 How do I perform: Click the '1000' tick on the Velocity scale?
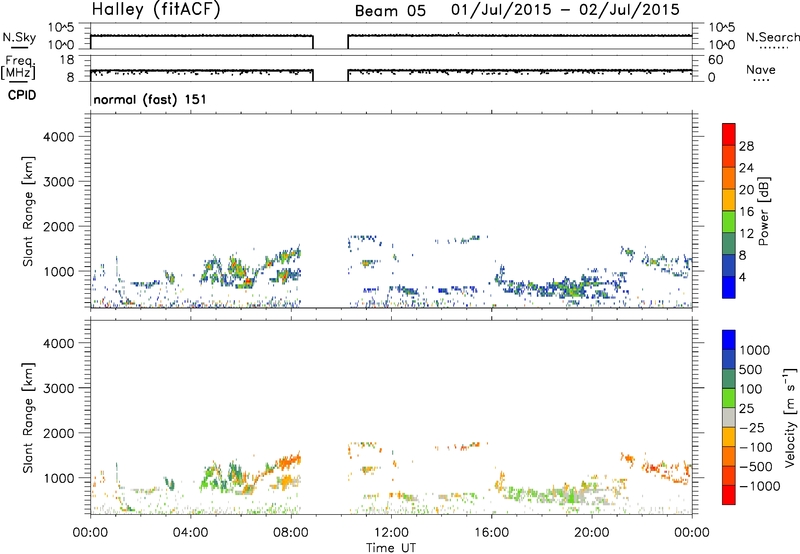click(x=755, y=350)
